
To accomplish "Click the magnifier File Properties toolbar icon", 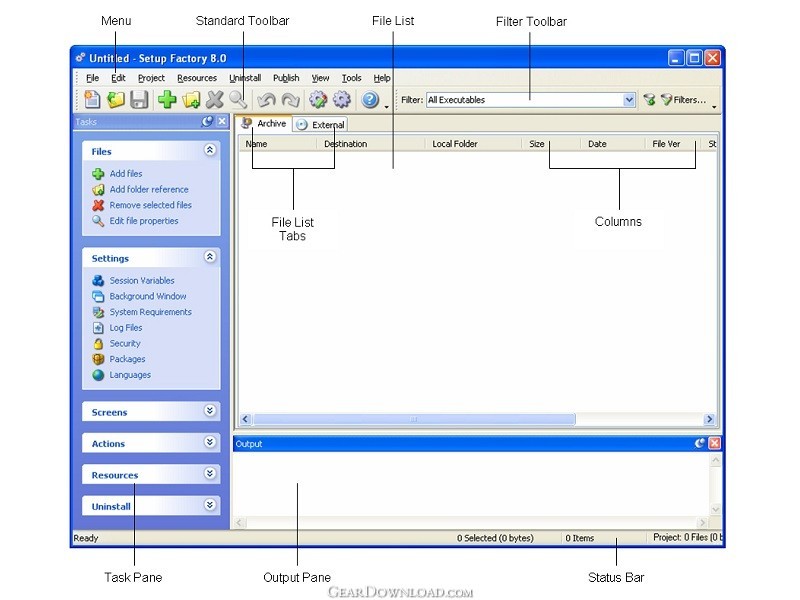I will point(238,99).
